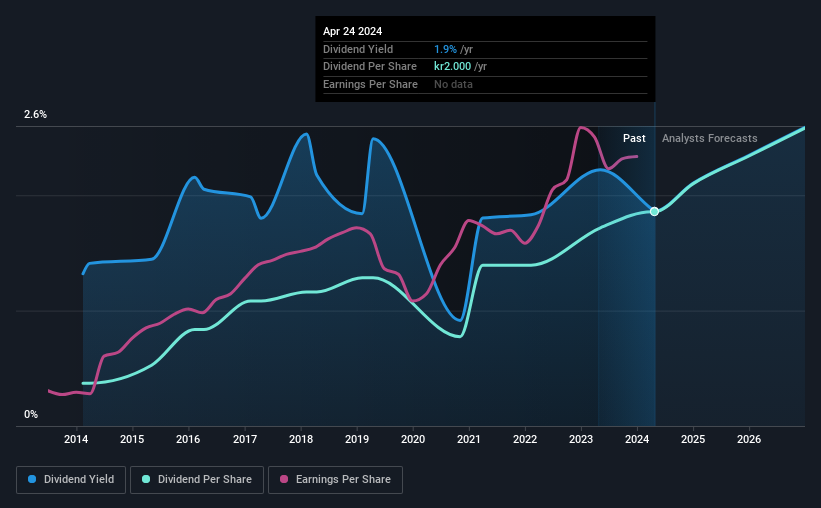Viewport: 821px width, 508px height.
Task: Click the Apr 24 2024 tooltip date
Action: pos(352,31)
